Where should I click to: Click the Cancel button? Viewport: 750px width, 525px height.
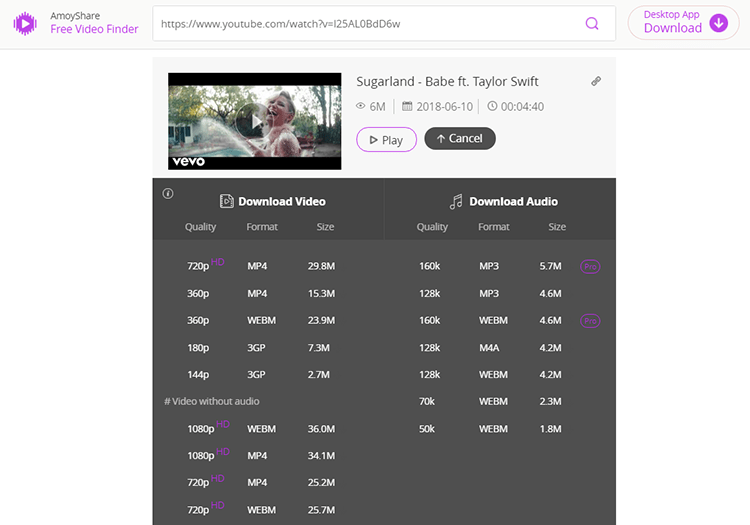[460, 139]
